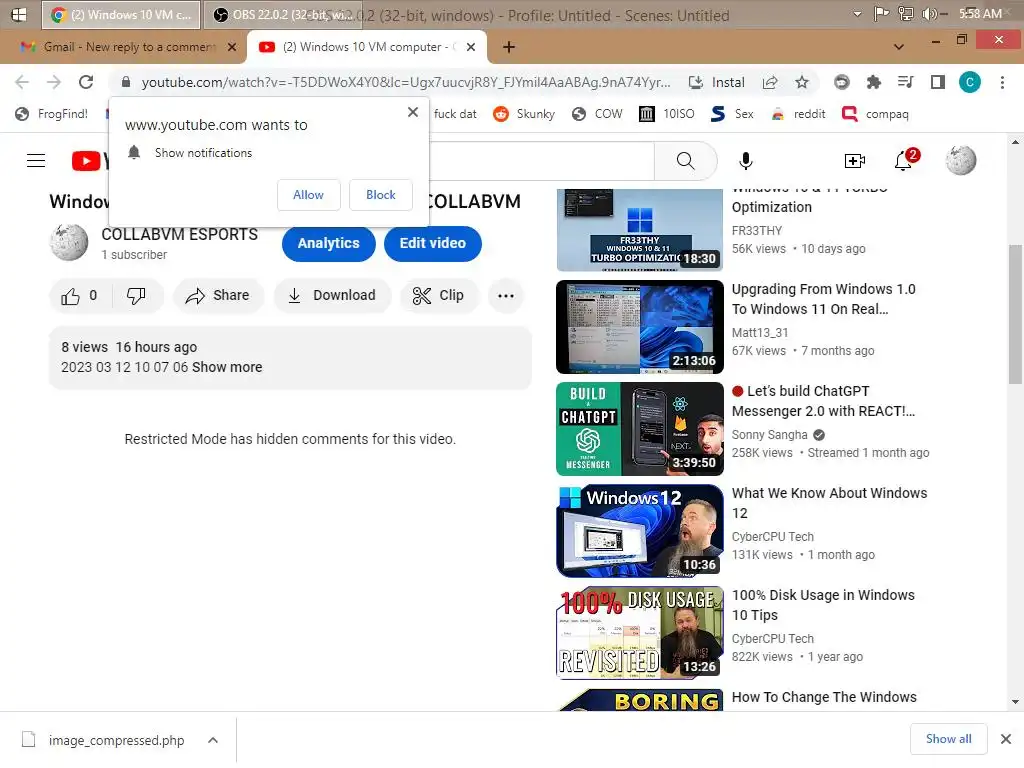This screenshot has width=1024, height=768.
Task: Share the video
Action: pyautogui.click(x=218, y=296)
